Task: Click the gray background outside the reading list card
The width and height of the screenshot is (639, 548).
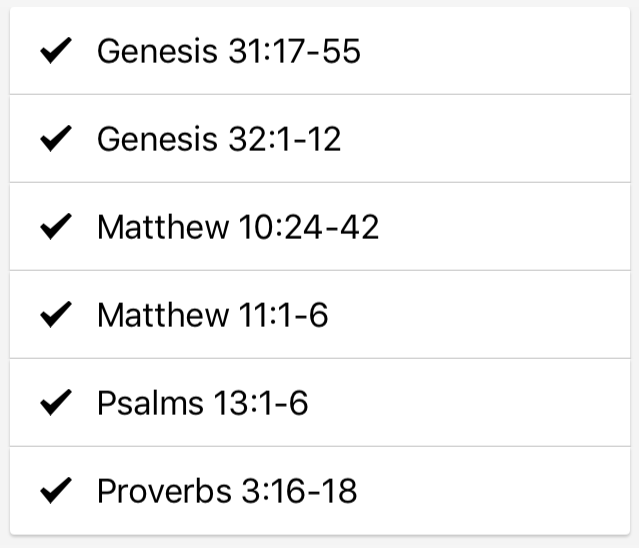Action: (320, 543)
